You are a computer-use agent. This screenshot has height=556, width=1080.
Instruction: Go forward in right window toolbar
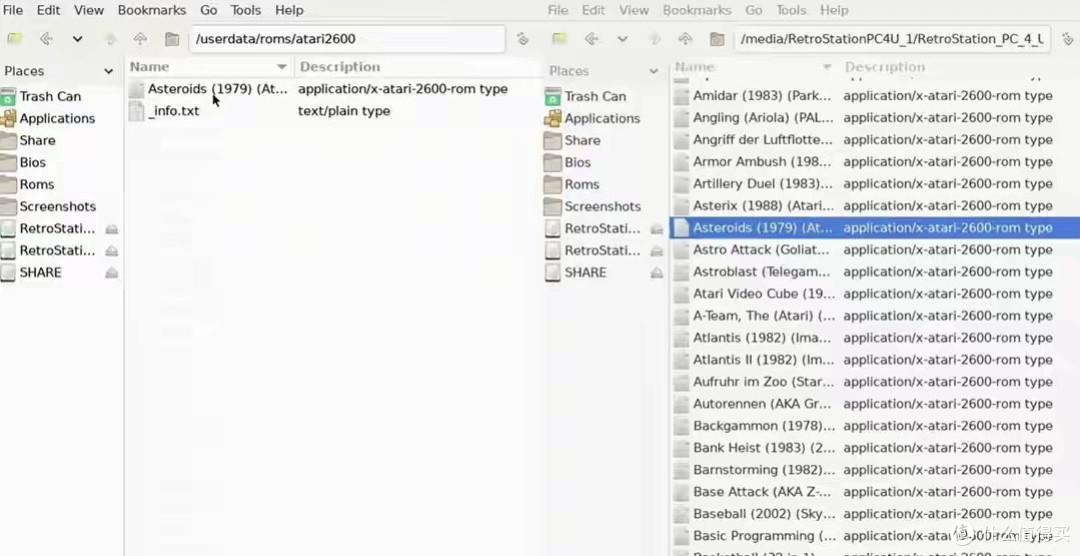coord(654,39)
